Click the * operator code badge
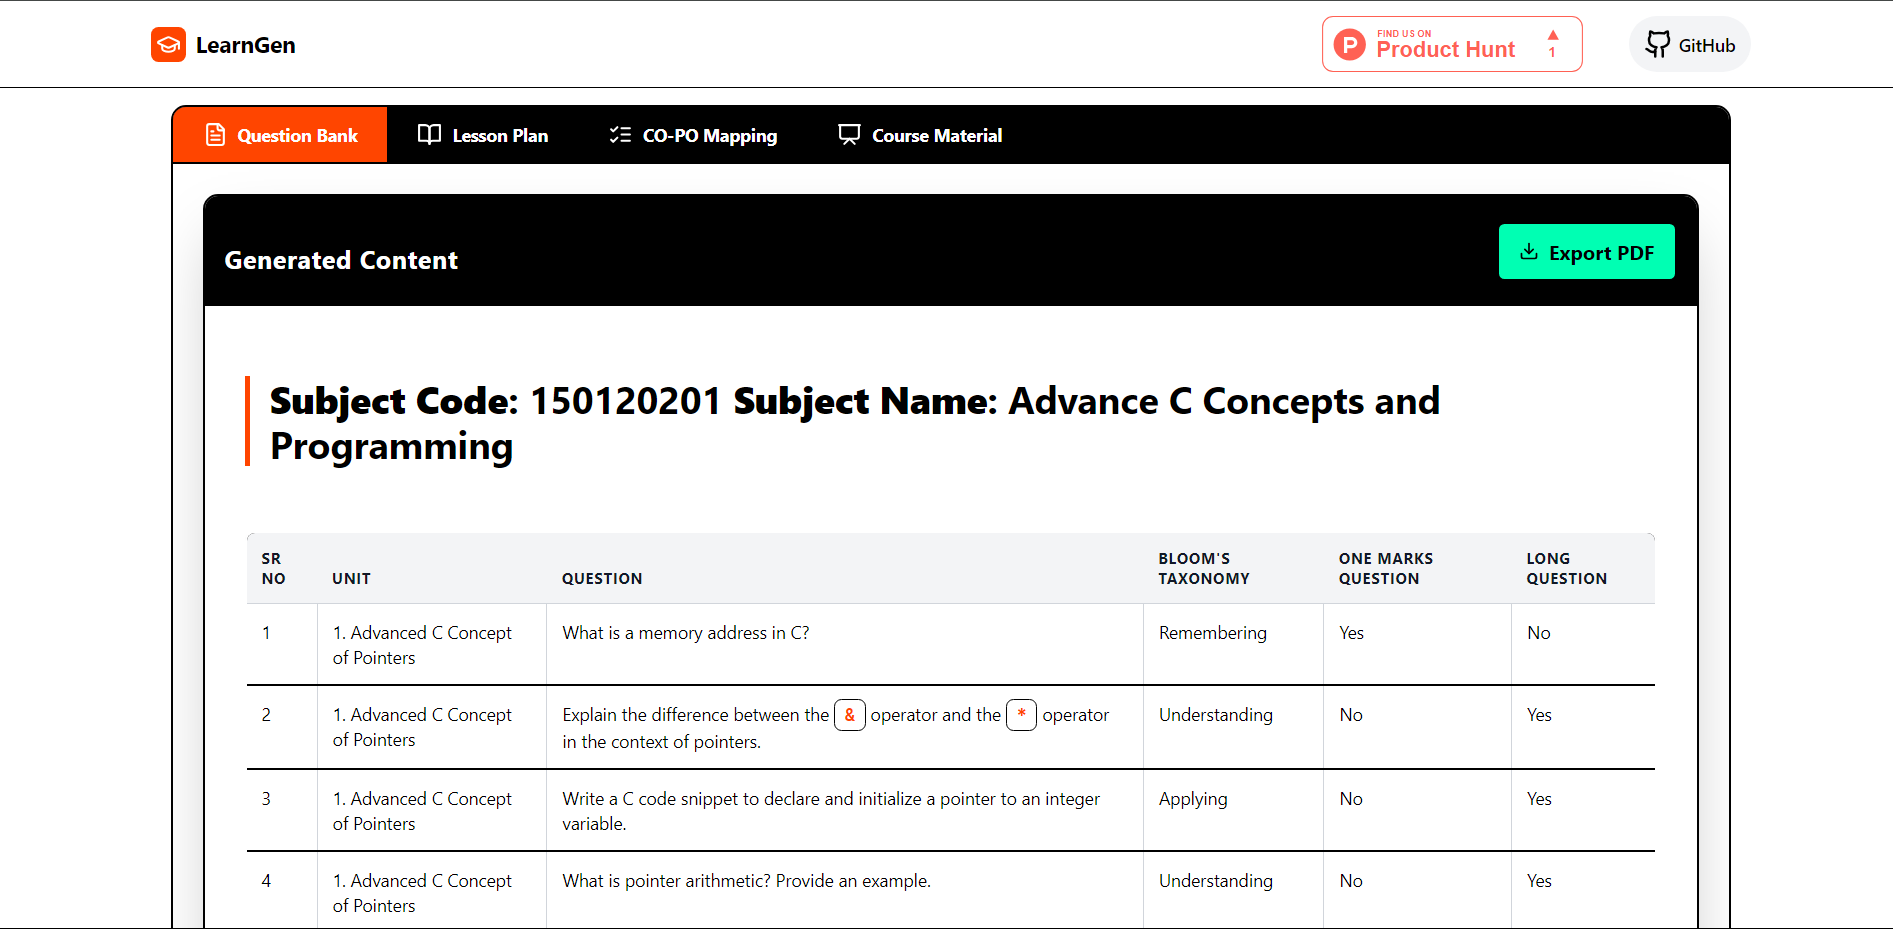Screen dimensions: 1893x929 [x=1021, y=715]
